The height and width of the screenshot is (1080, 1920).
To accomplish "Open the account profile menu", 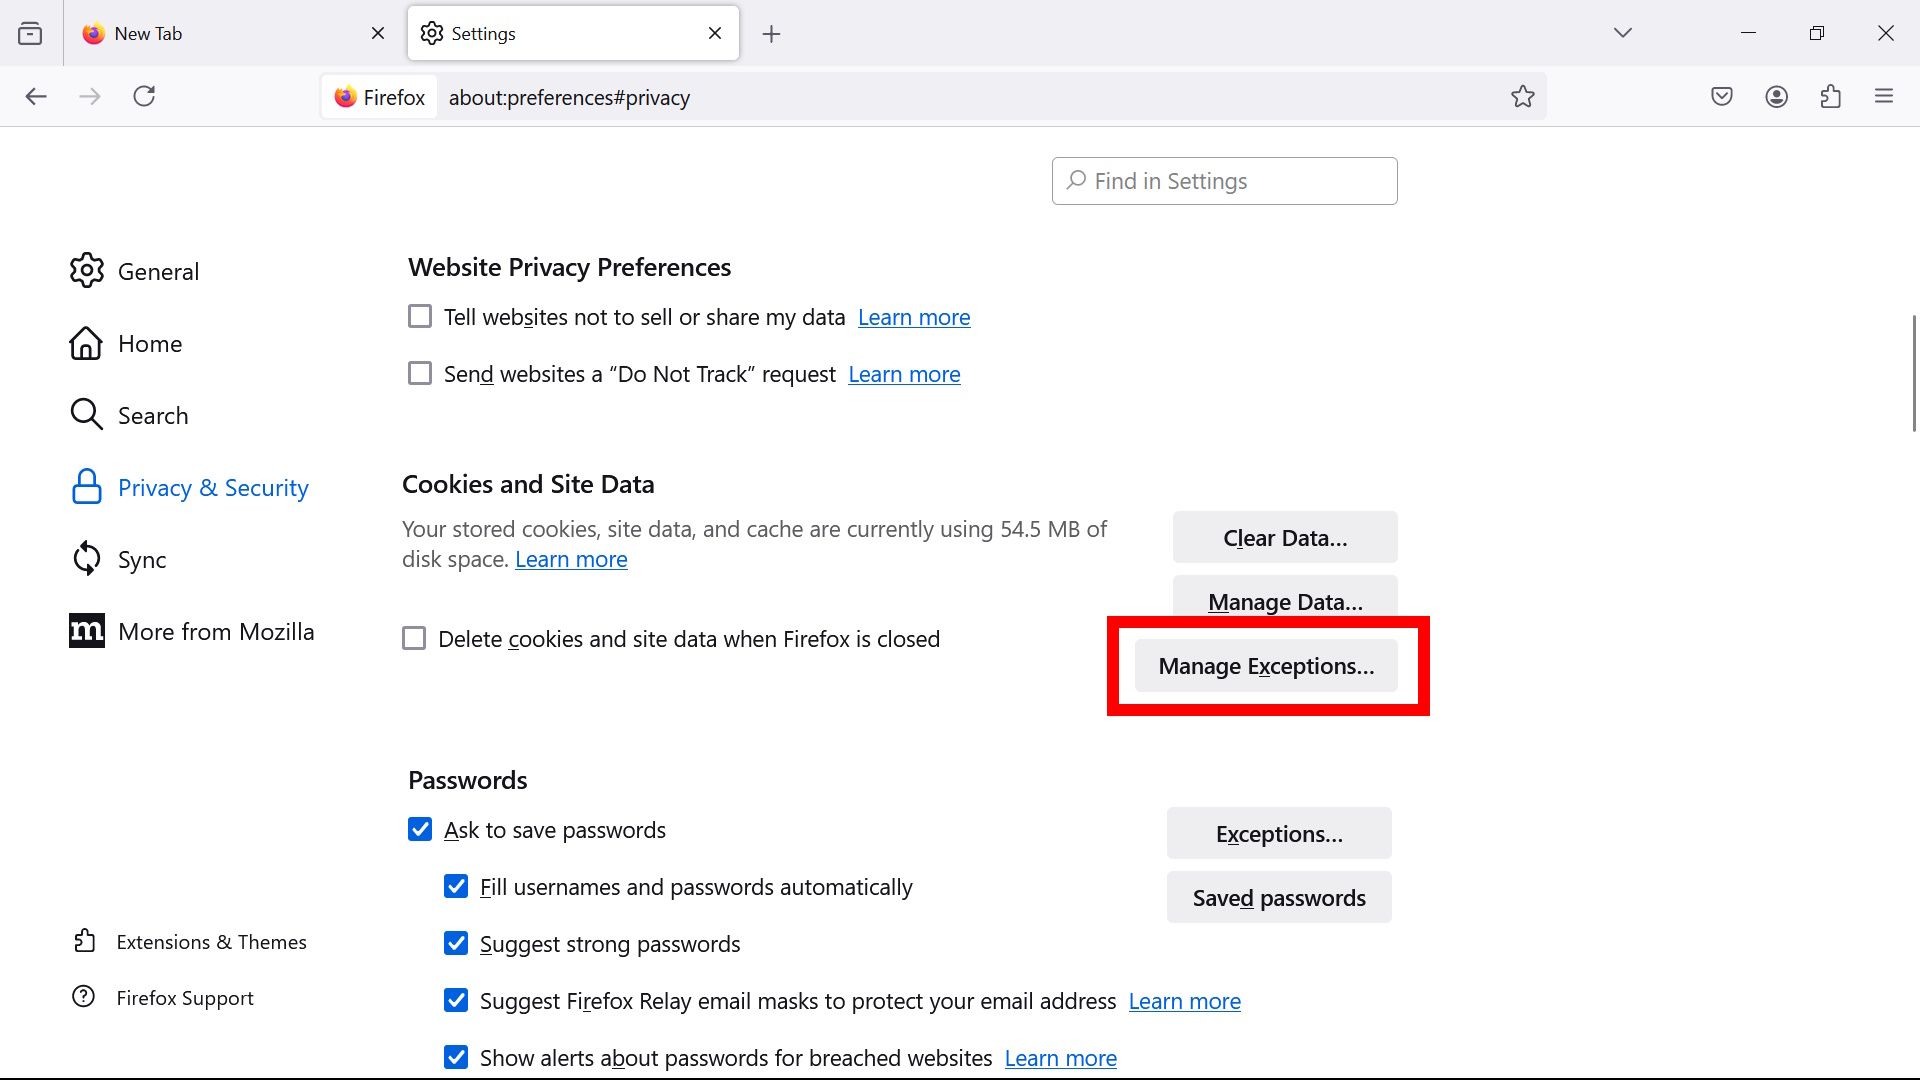I will point(1777,96).
